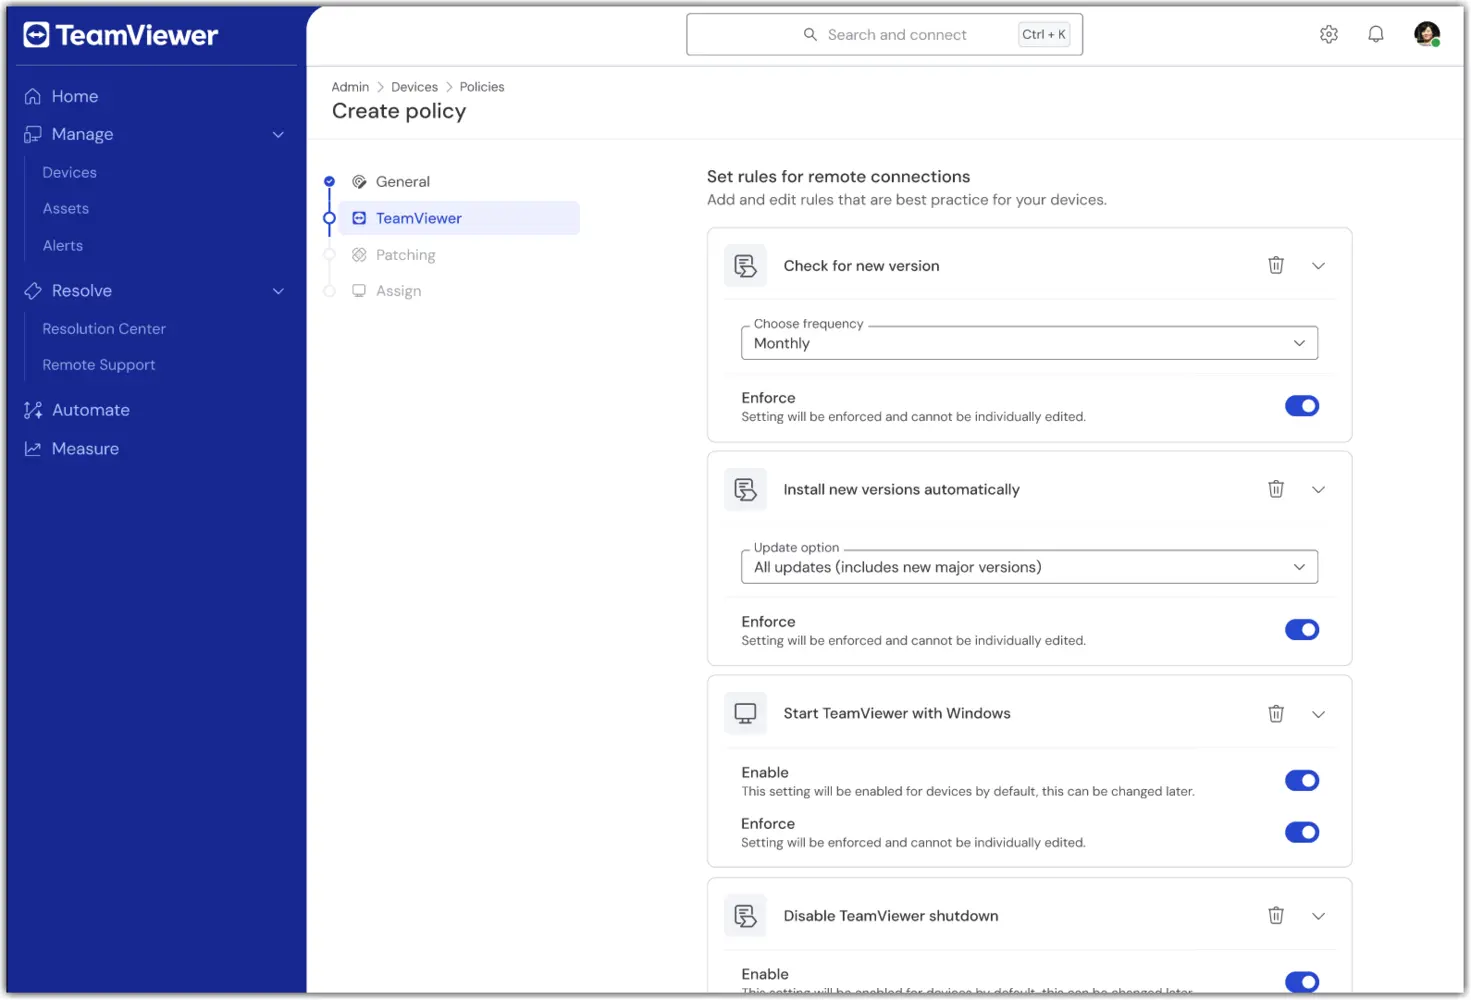Open the Home page from sidebar
Viewport: 1471px width, 1000px height.
tap(75, 96)
